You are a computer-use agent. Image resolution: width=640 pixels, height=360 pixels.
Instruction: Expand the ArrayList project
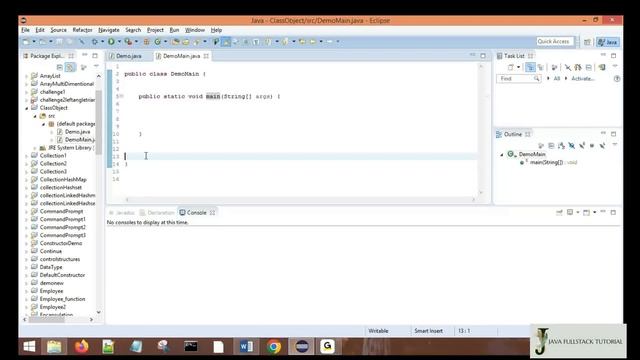tap(27, 76)
